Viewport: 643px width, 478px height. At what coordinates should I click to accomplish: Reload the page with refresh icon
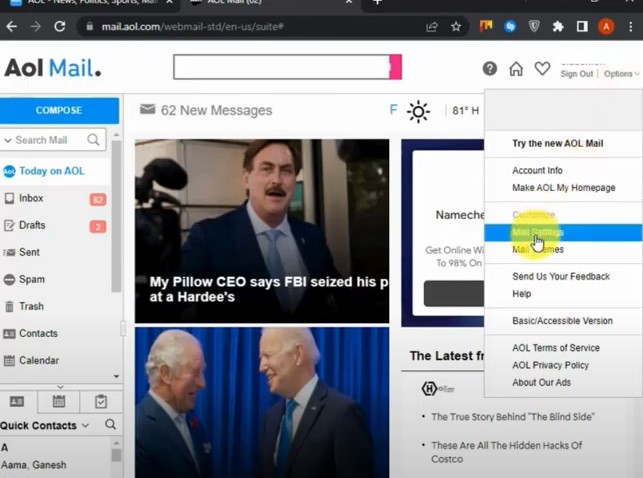pyautogui.click(x=60, y=27)
